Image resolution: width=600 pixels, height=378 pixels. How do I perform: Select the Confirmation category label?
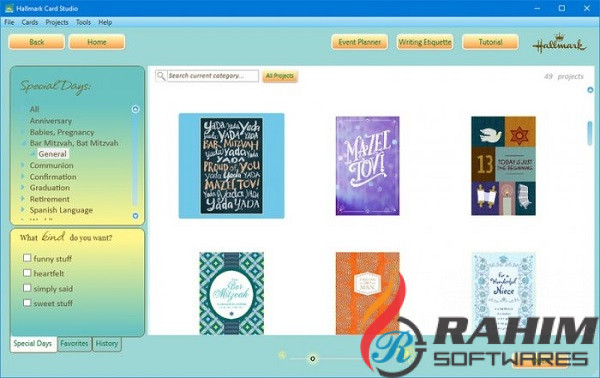(53, 177)
